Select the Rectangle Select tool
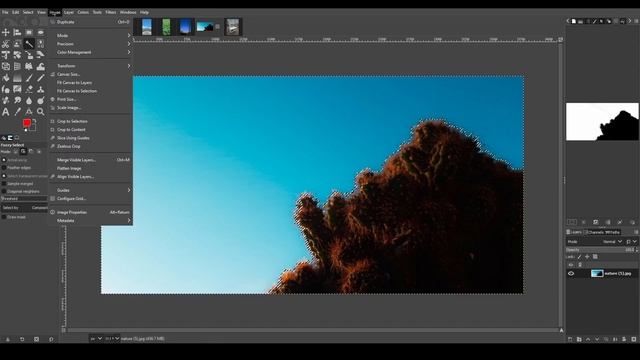This screenshot has height=360, width=640. 29,32
